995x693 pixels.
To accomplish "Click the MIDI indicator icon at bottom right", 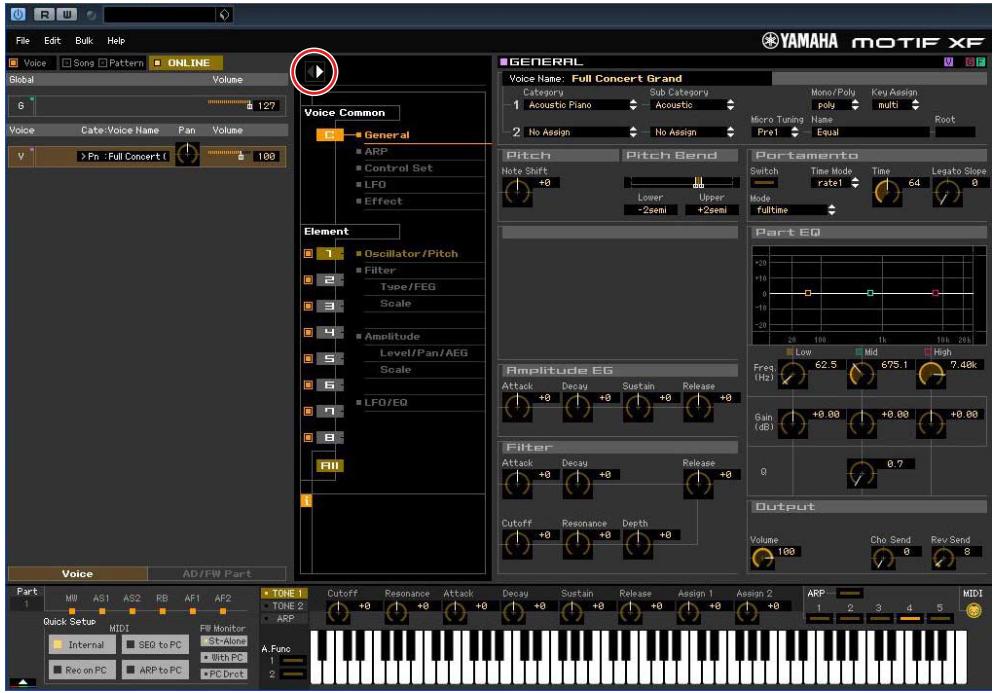I will pyautogui.click(x=973, y=610).
